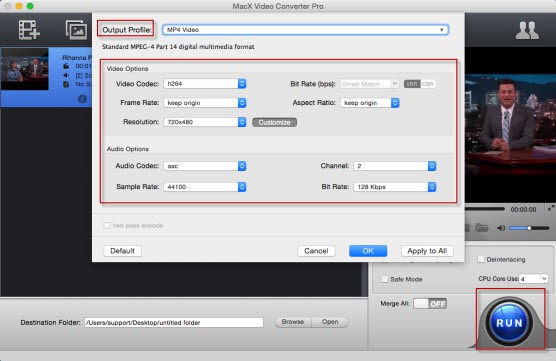Confirm settings with the OK button
The height and width of the screenshot is (361, 556).
tap(368, 251)
